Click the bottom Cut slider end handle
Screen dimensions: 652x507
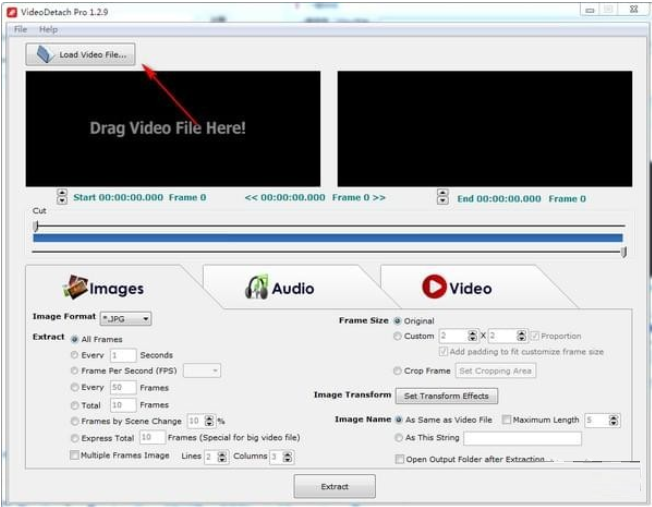(624, 252)
